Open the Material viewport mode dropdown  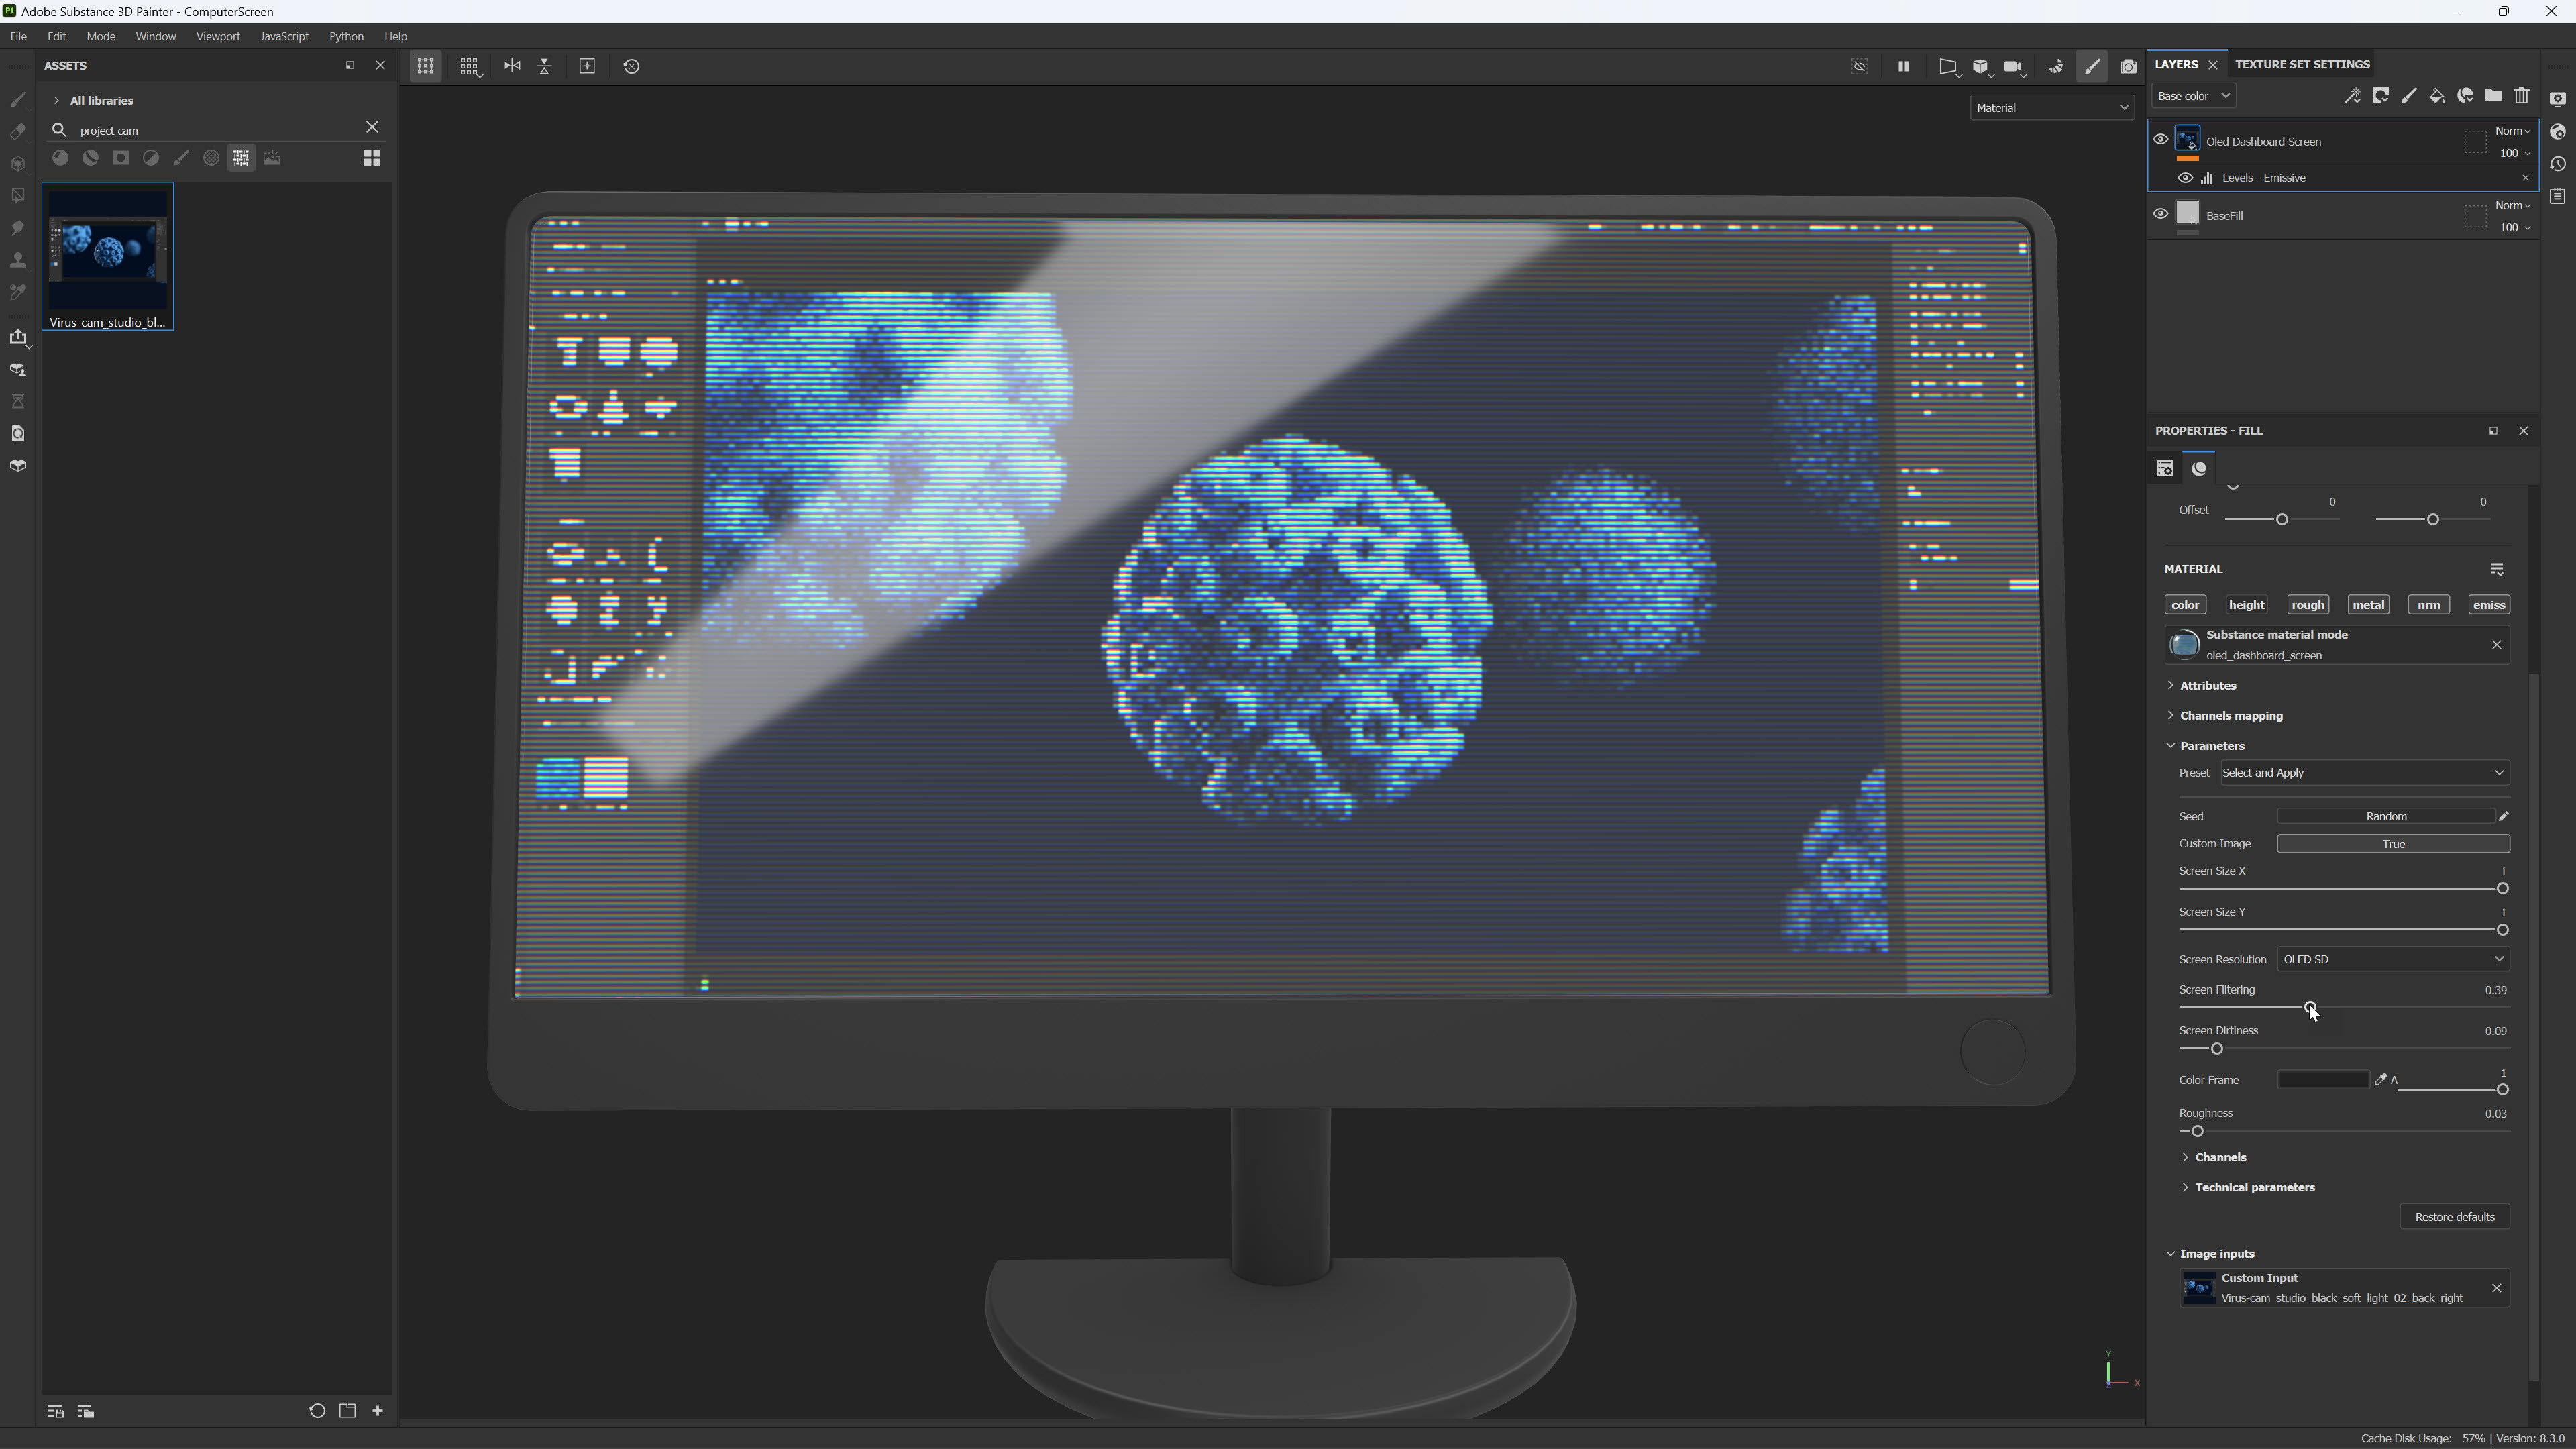[x=2052, y=108]
